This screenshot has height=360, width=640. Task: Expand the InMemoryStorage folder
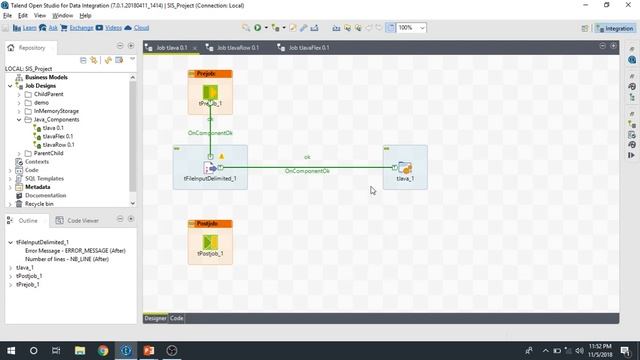[x=19, y=111]
